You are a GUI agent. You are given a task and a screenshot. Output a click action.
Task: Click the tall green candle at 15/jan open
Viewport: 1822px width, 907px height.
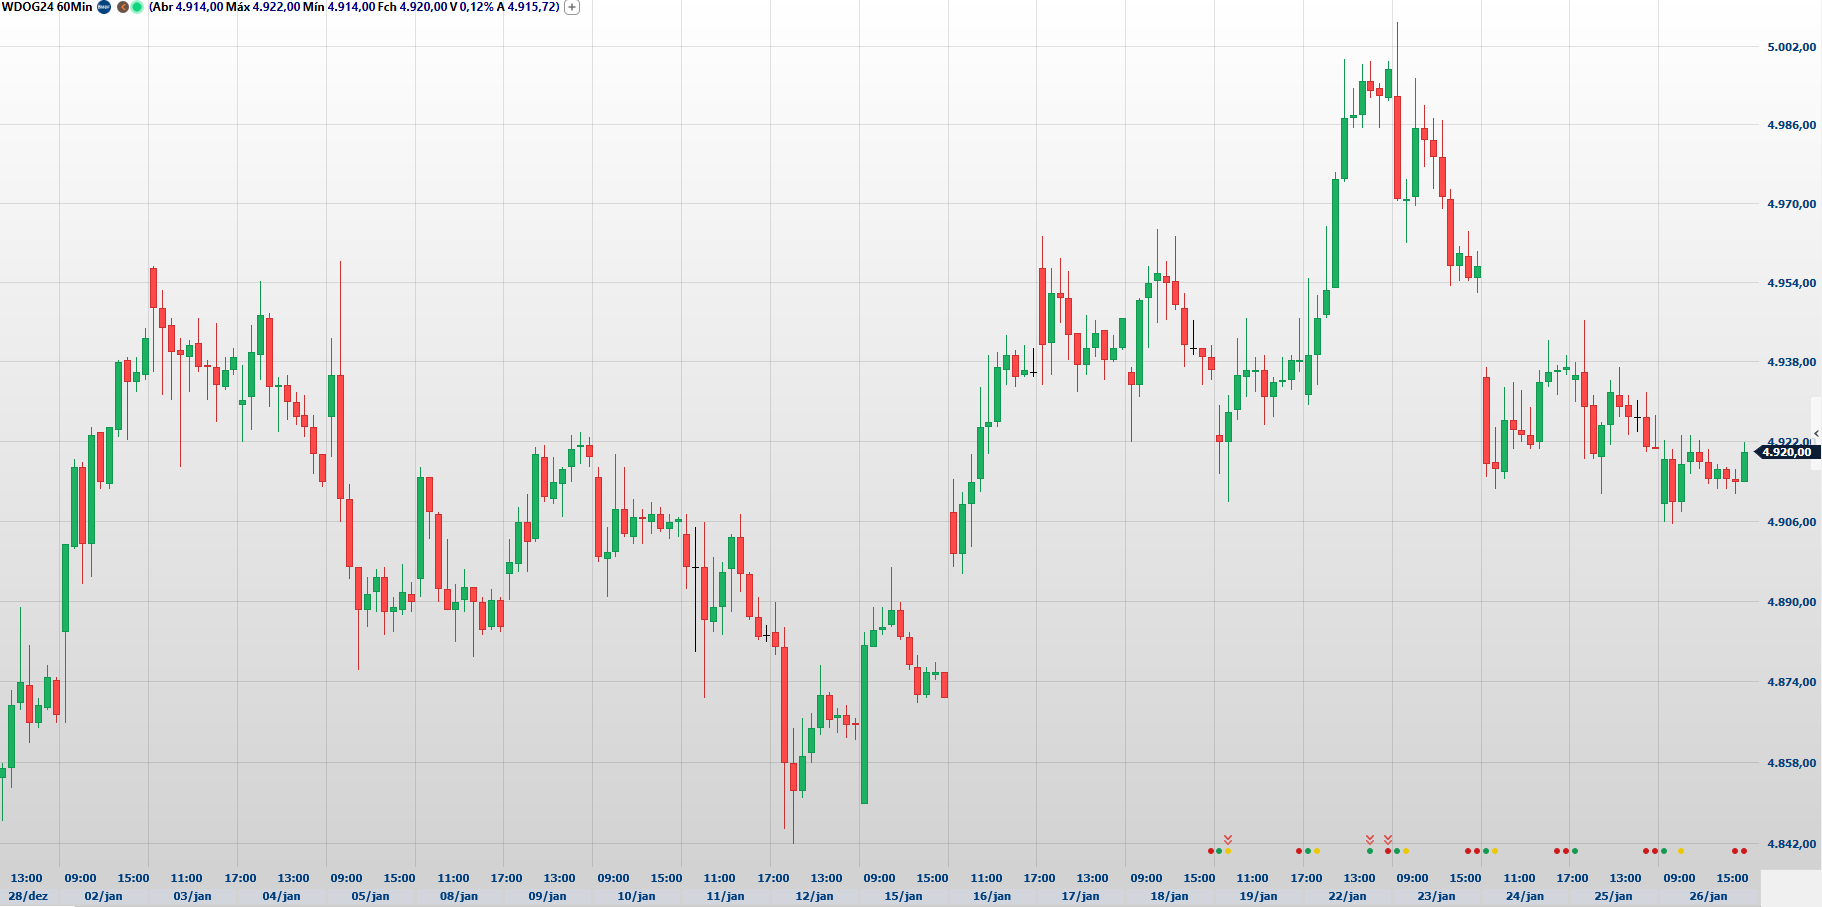pyautogui.click(x=864, y=724)
